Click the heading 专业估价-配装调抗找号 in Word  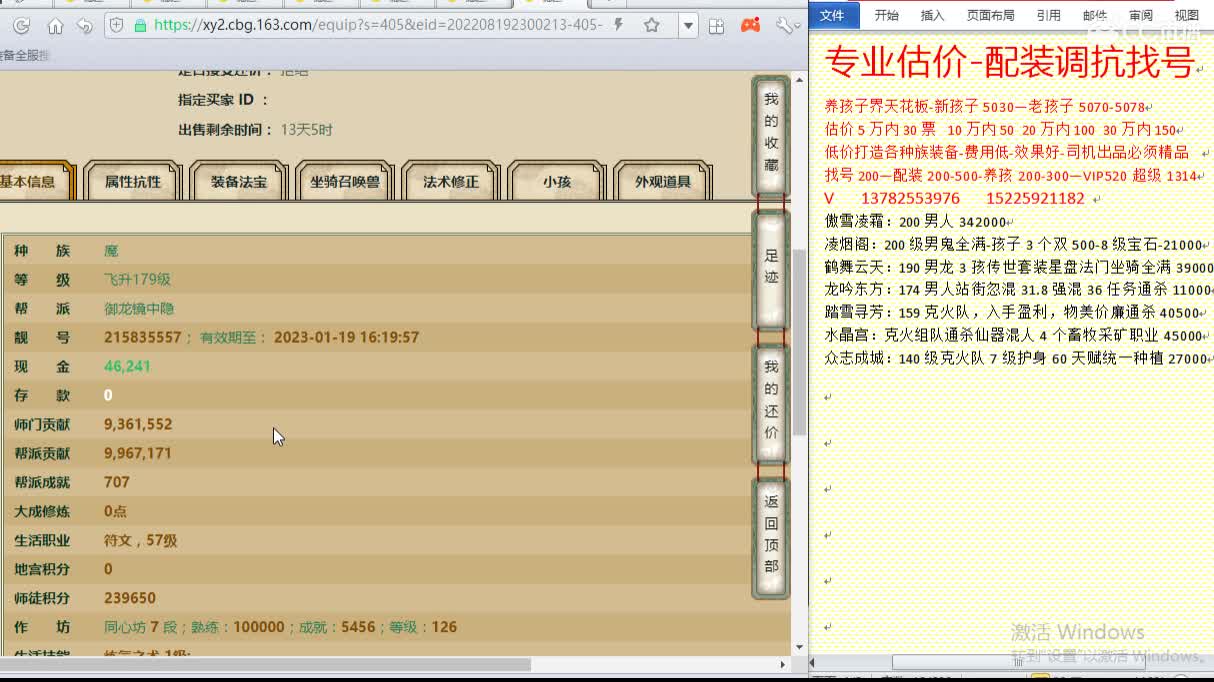pos(1009,64)
